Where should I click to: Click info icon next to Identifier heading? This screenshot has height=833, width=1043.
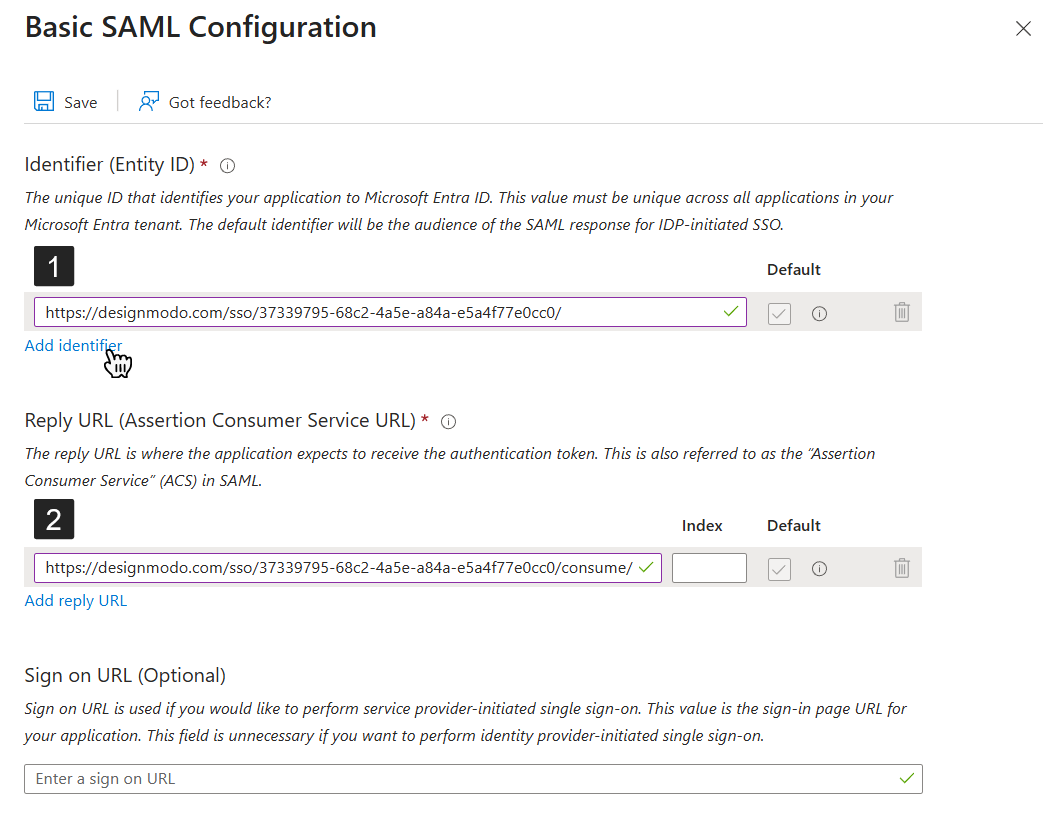[227, 166]
